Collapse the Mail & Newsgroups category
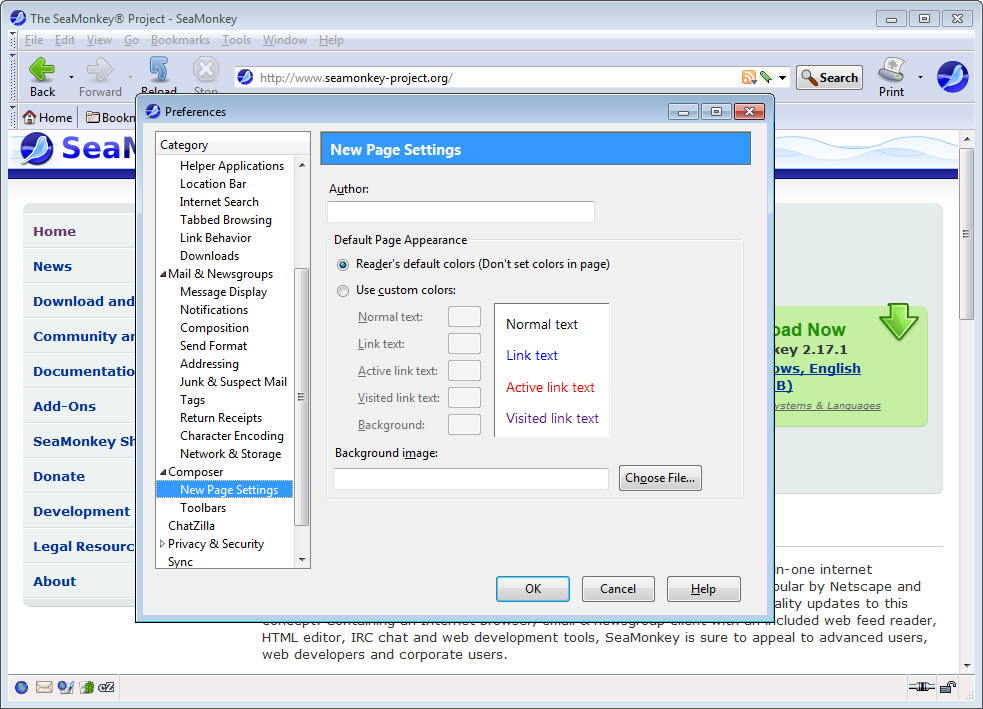 (163, 274)
